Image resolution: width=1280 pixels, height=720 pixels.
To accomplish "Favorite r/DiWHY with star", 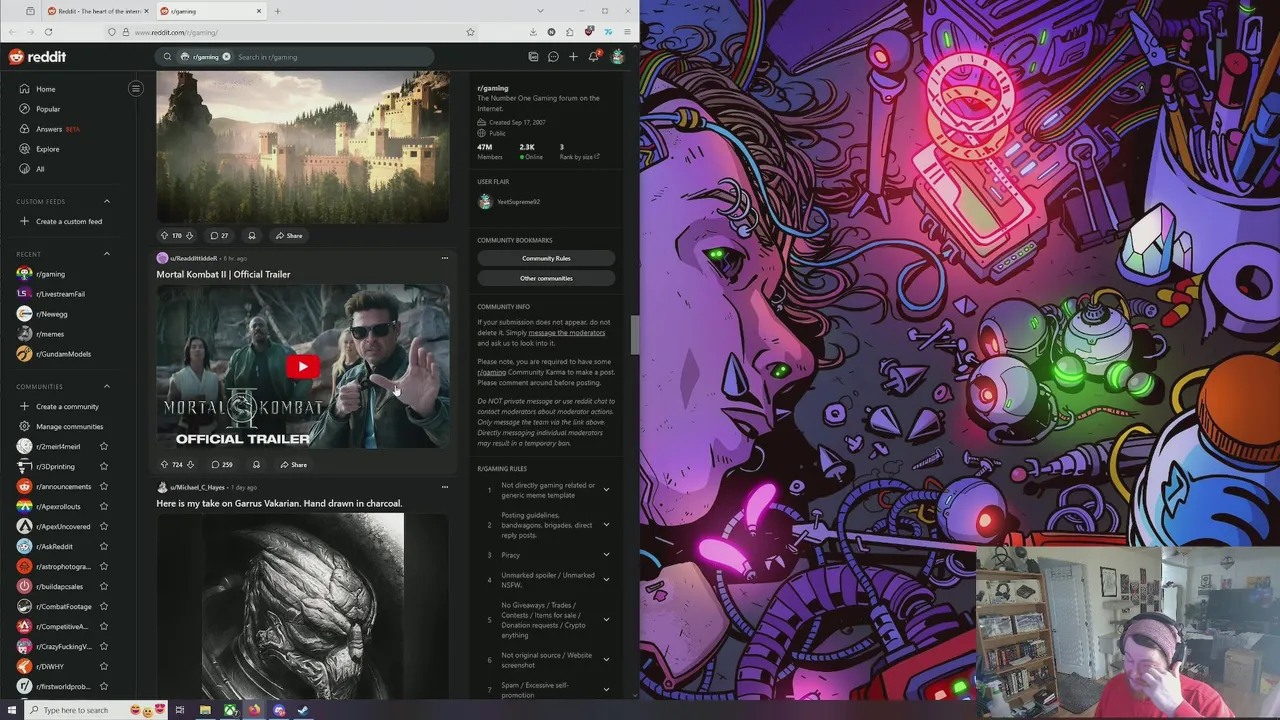I will click(x=104, y=667).
